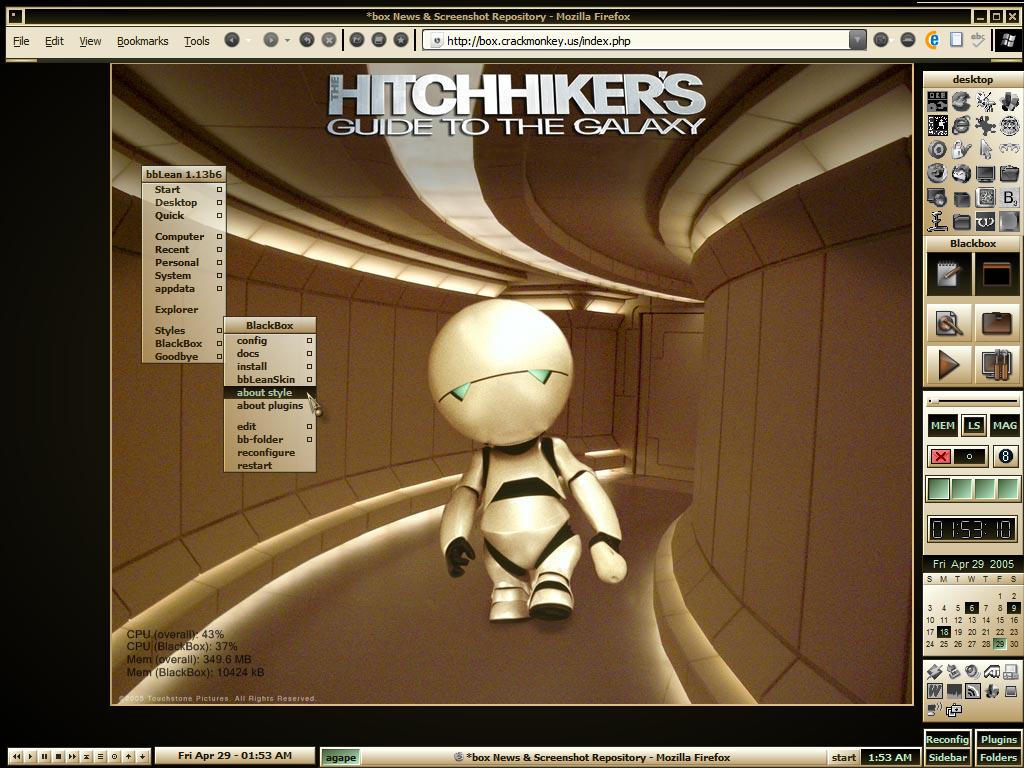This screenshot has height=768, width=1024.
Task: Expand the Start submenu in bbLean menu
Action: [184, 189]
